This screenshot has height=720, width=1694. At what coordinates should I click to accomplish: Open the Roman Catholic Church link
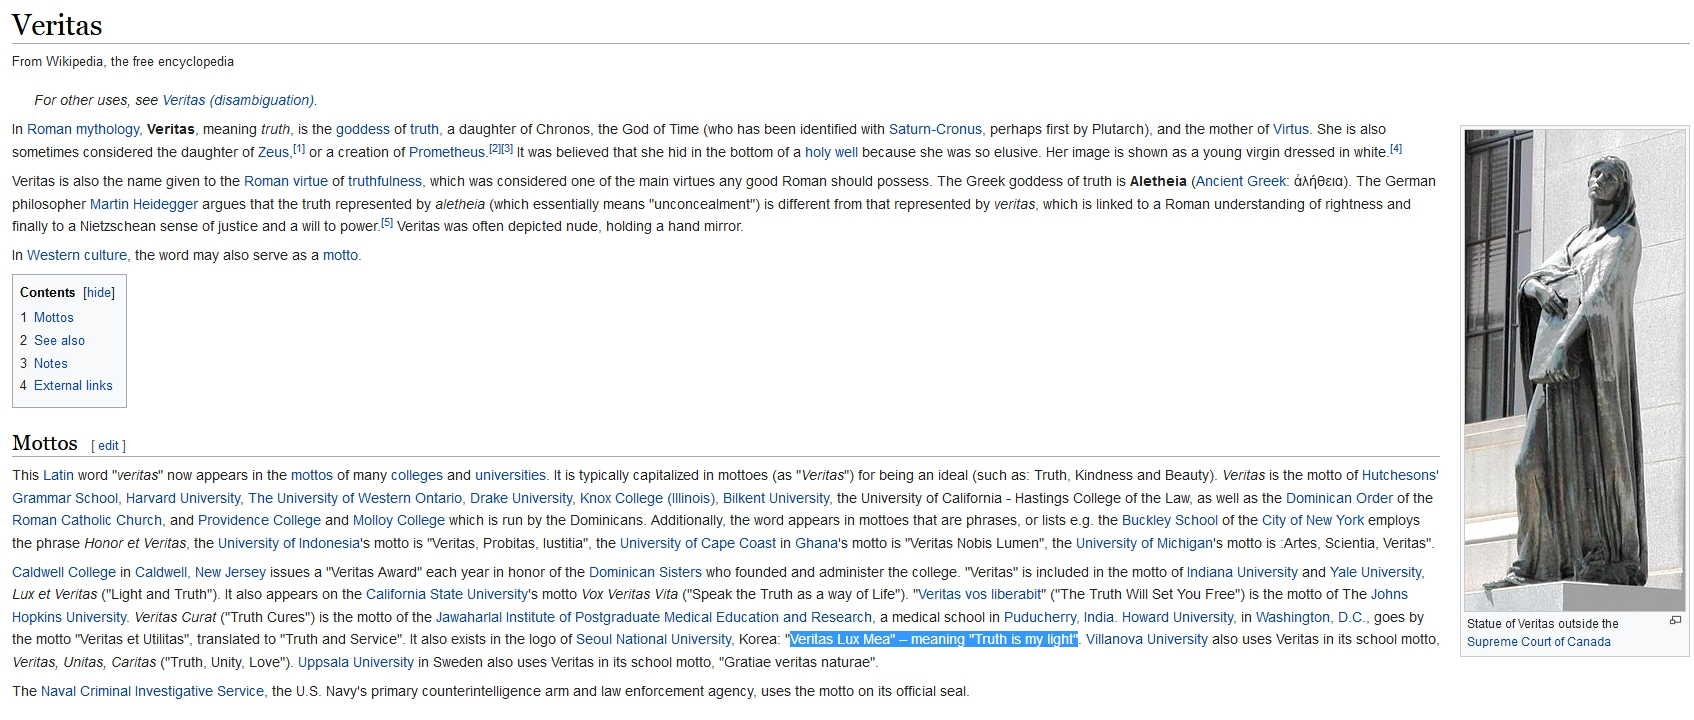coord(87,521)
